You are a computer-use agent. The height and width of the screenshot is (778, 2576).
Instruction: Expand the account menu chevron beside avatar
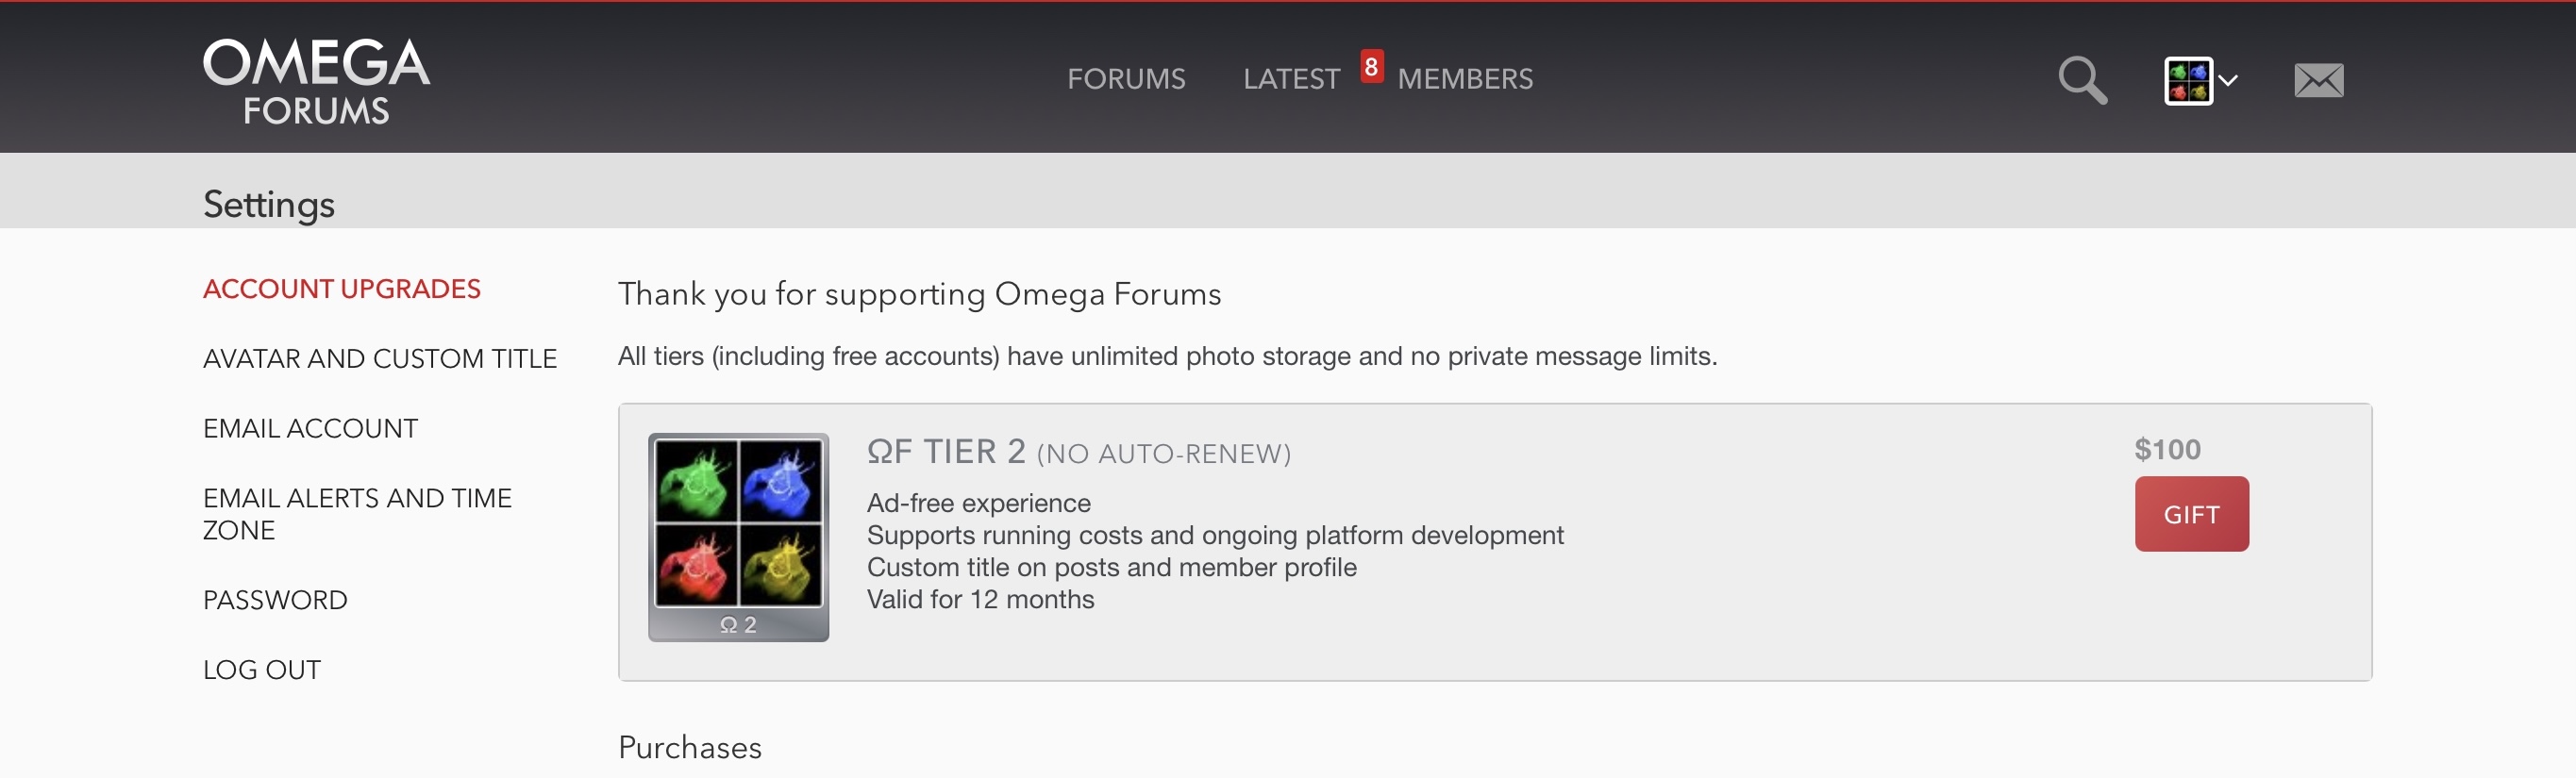pos(2229,81)
